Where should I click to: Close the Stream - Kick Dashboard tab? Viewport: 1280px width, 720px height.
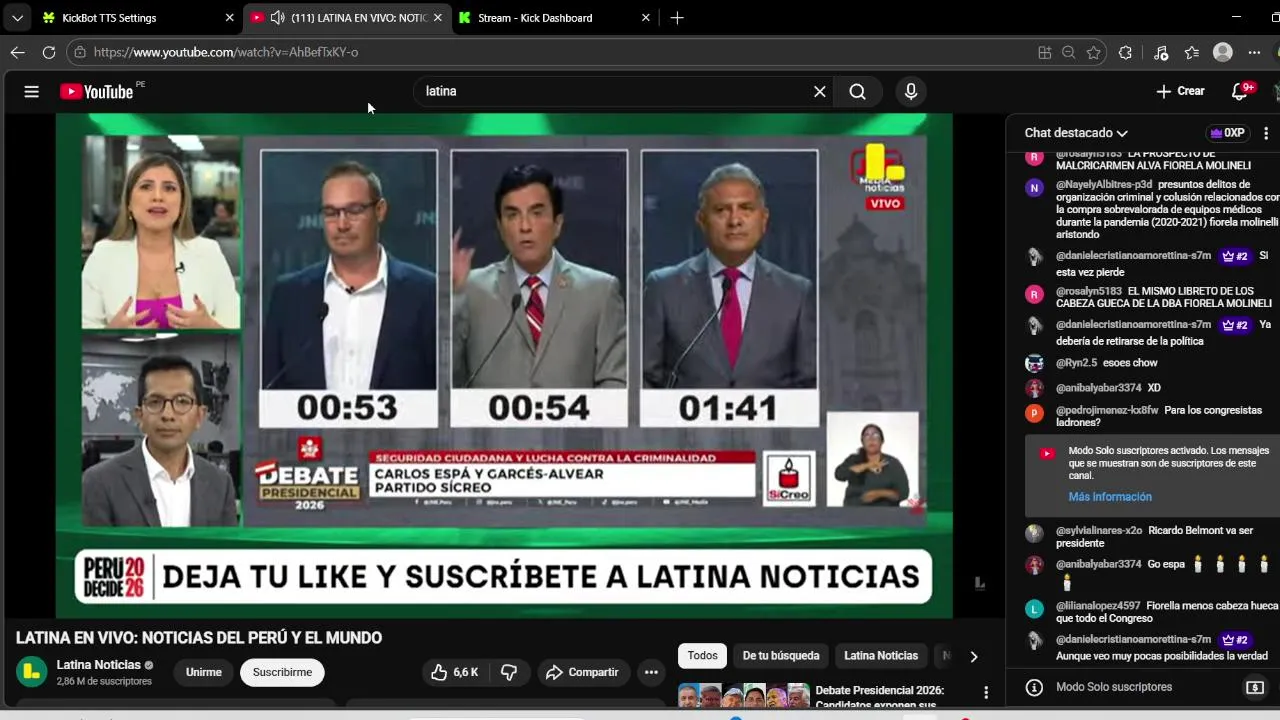click(x=645, y=17)
